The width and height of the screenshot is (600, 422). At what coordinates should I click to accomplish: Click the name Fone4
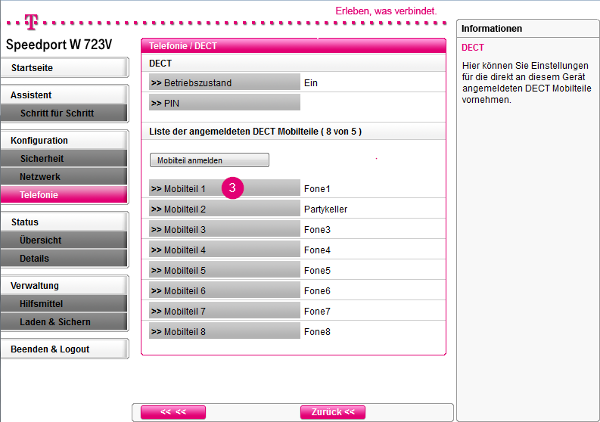(x=317, y=250)
